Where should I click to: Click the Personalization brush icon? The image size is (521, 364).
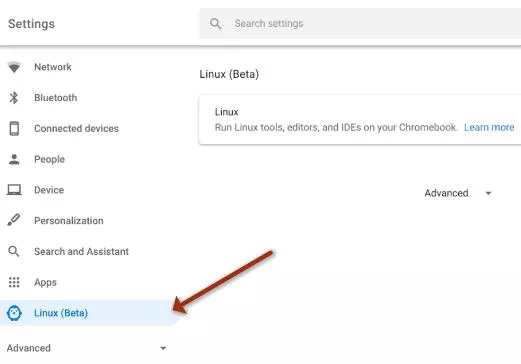point(14,220)
